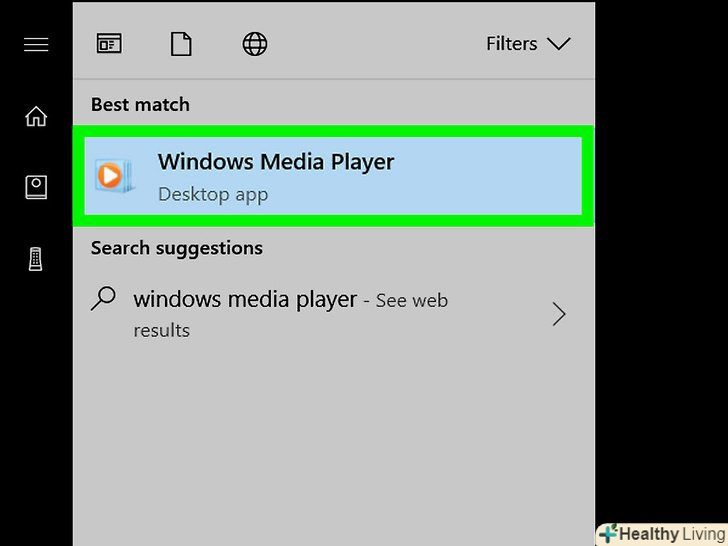Click the search magnifier icon in suggestions
Image resolution: width=728 pixels, height=546 pixels.
pos(103,298)
